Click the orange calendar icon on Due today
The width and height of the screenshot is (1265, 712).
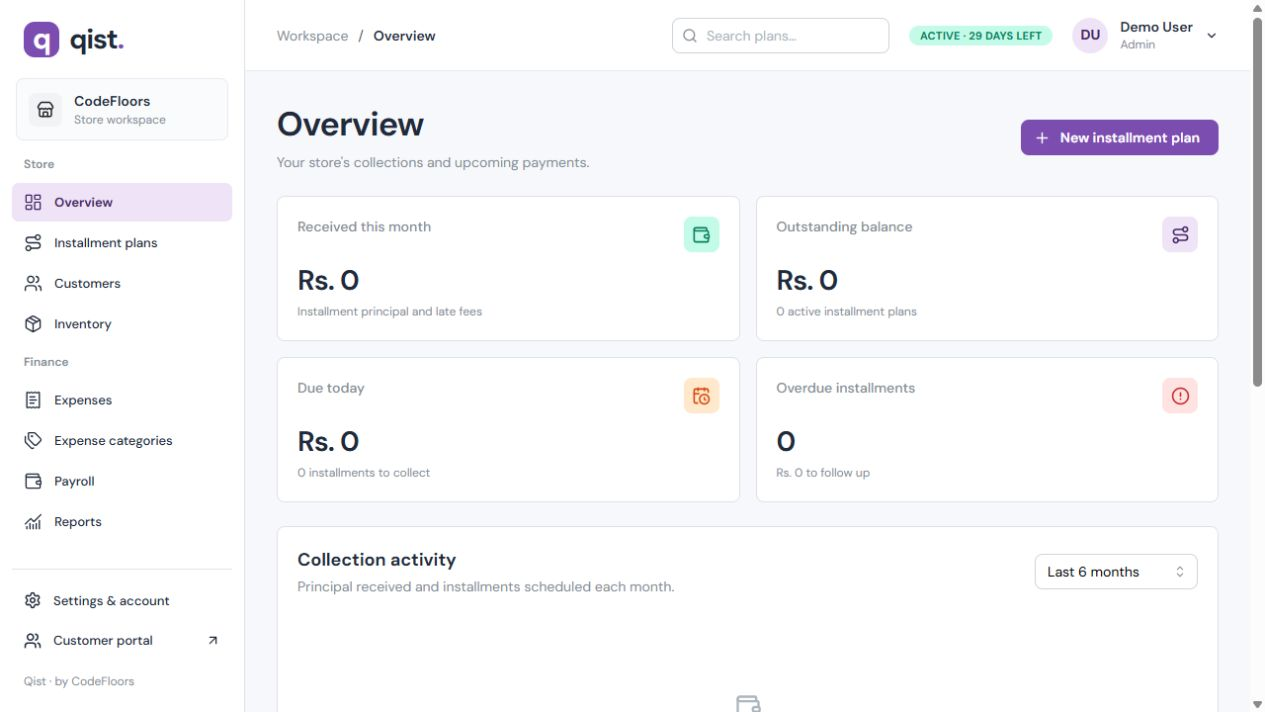[x=701, y=396]
